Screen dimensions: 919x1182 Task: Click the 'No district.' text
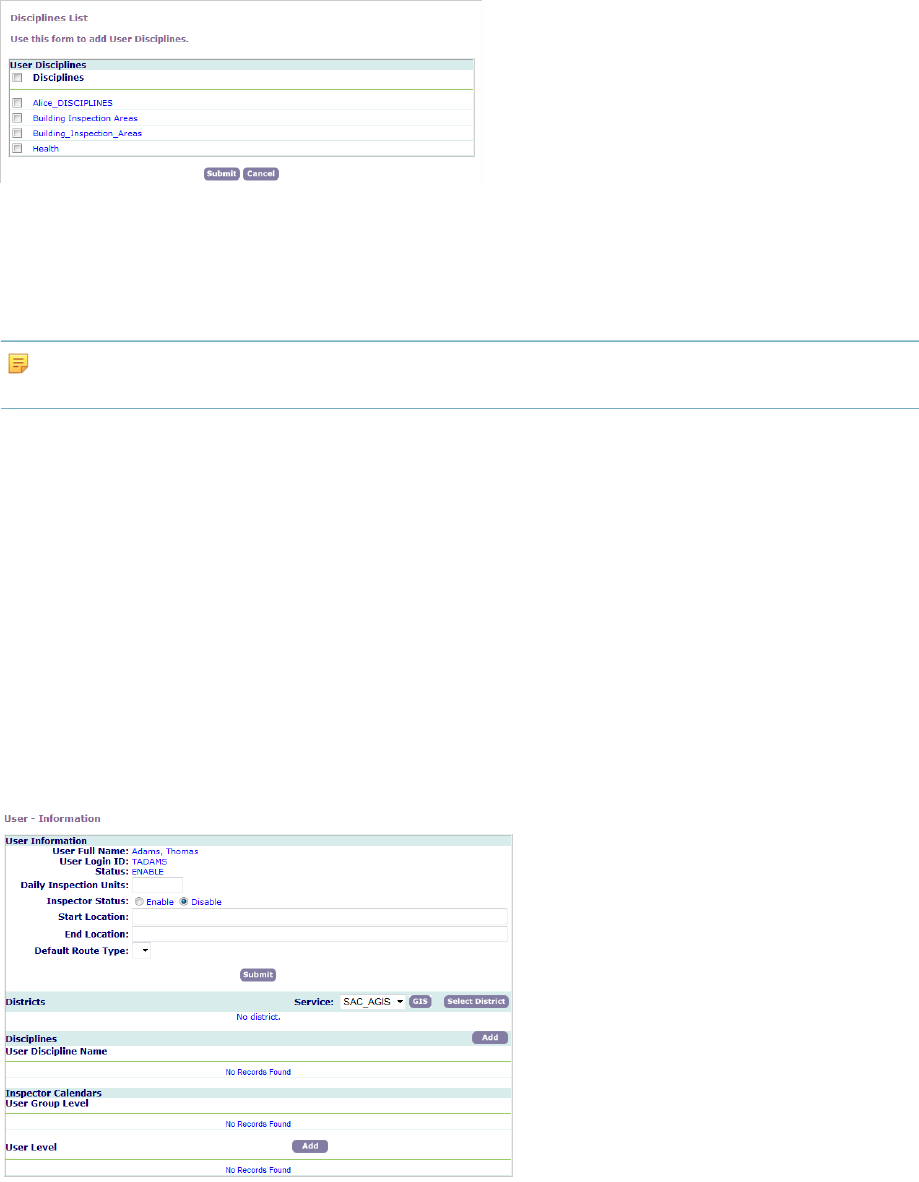pos(258,1018)
